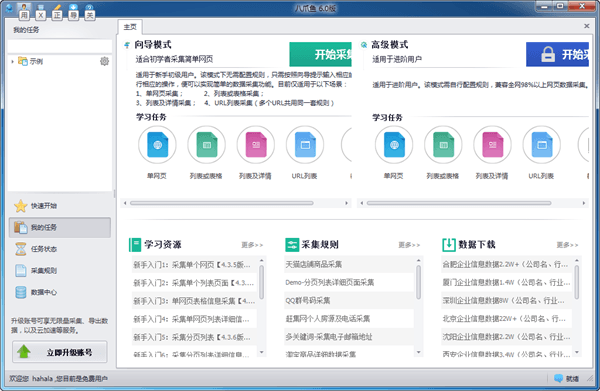Viewport: 600px width, 391px height.
Task: Open 列表及详情 icon under 高级模式
Action: (492, 145)
